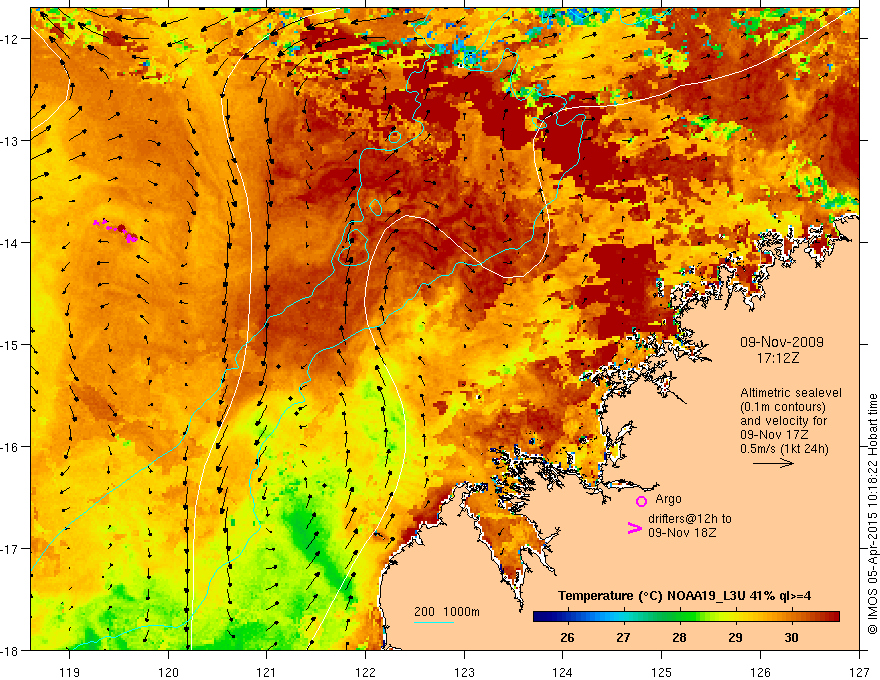The height and width of the screenshot is (680, 880).
Task: Click longitude axis label 124
Action: 563,672
